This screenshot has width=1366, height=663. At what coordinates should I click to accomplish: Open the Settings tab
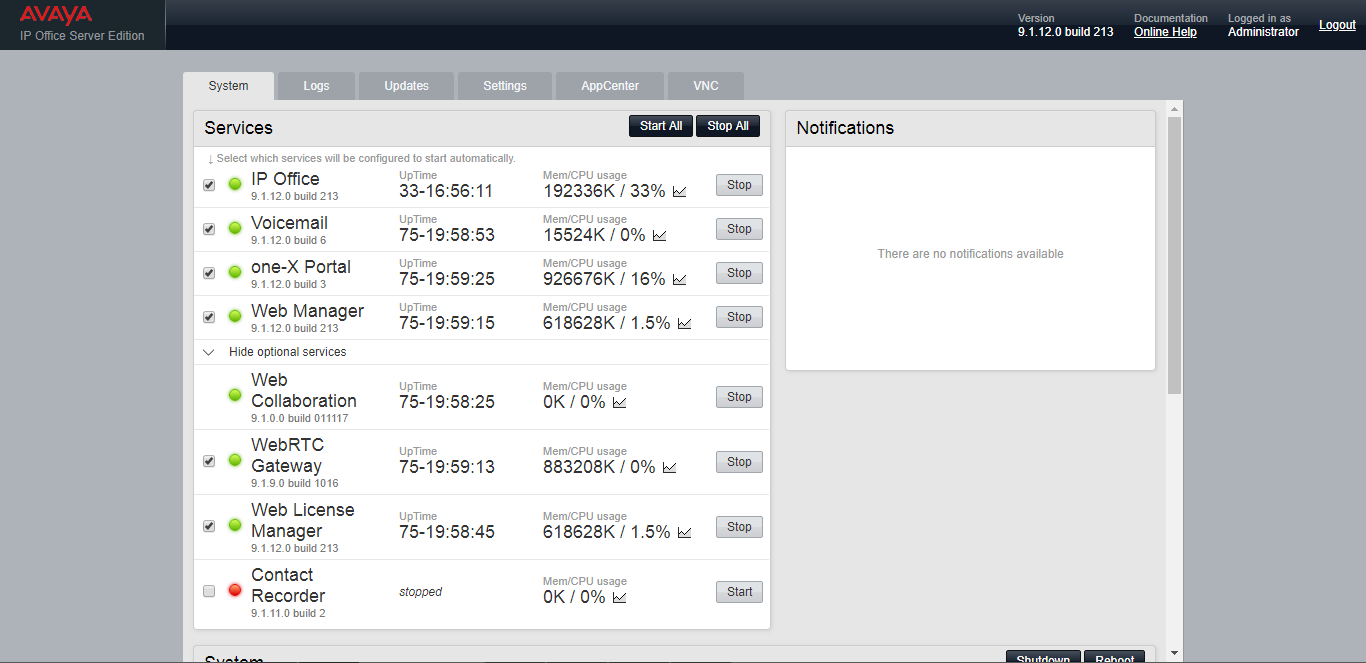pyautogui.click(x=505, y=86)
